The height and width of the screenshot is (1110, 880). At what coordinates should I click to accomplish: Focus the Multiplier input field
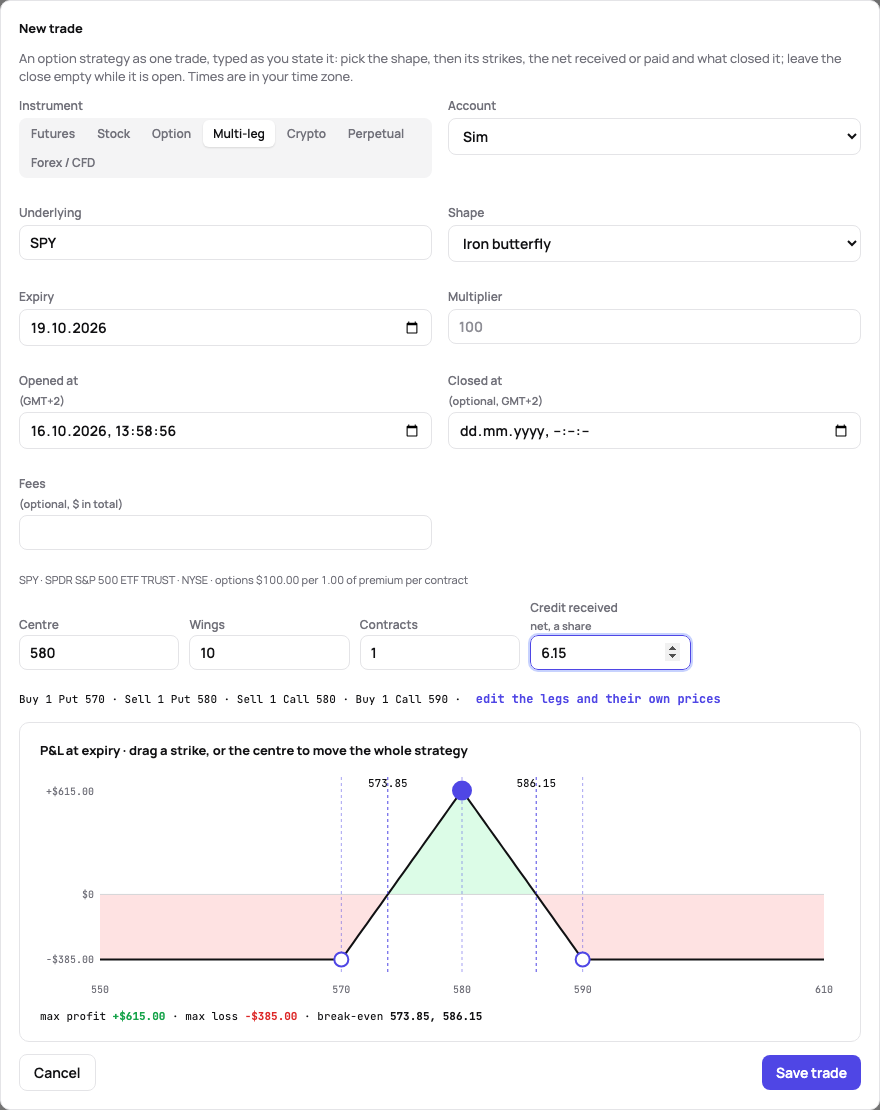coord(654,327)
